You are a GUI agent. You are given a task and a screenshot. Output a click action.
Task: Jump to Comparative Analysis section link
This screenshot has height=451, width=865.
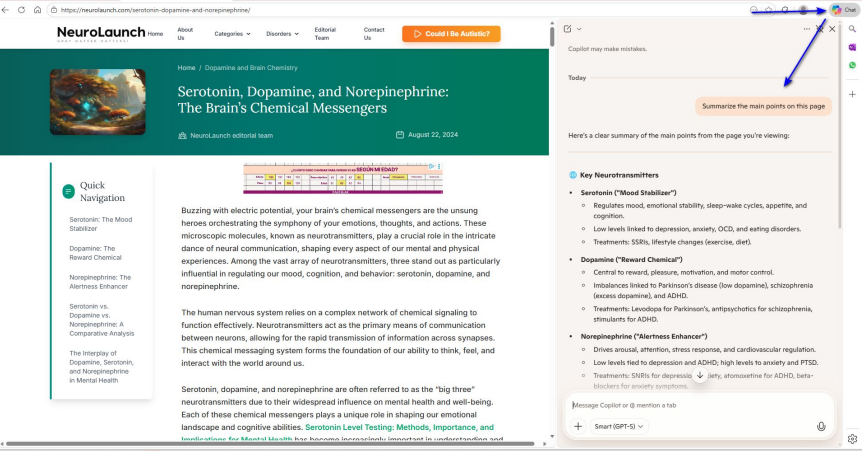coord(102,320)
